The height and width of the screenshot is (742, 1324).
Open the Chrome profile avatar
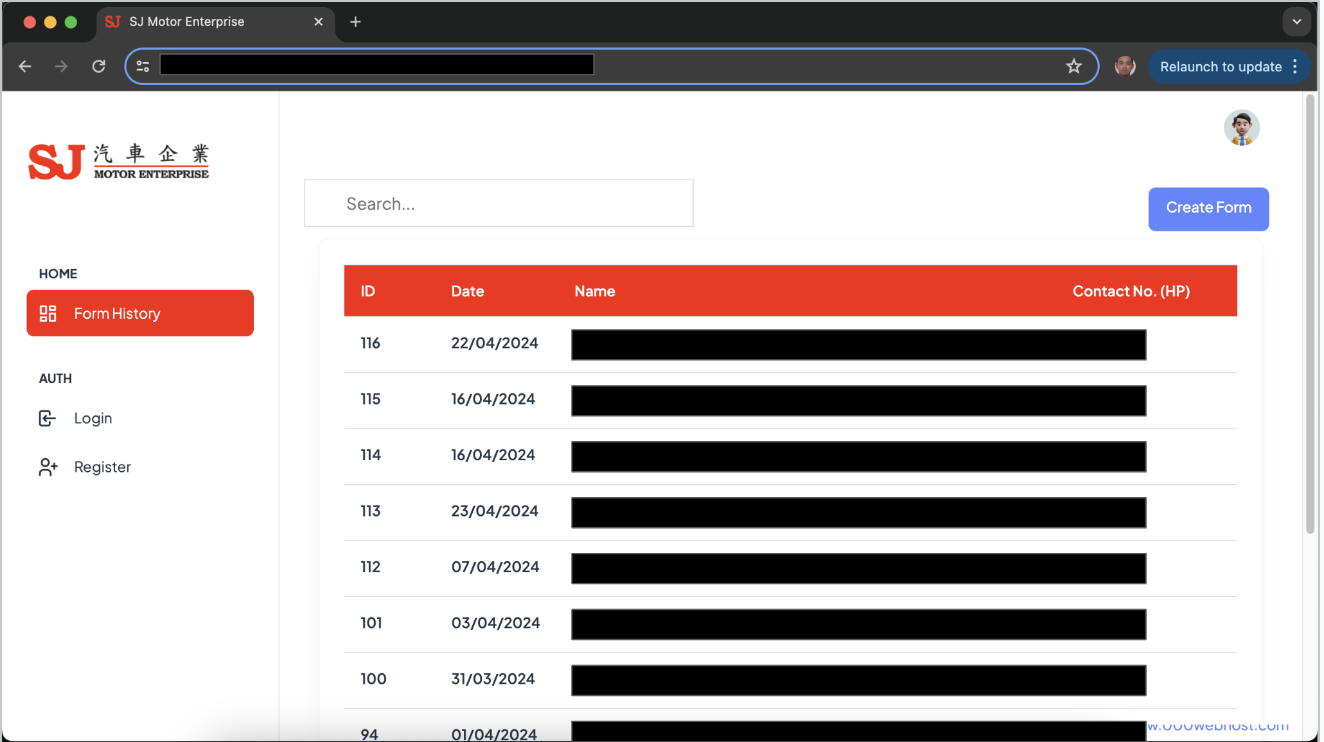[x=1125, y=66]
